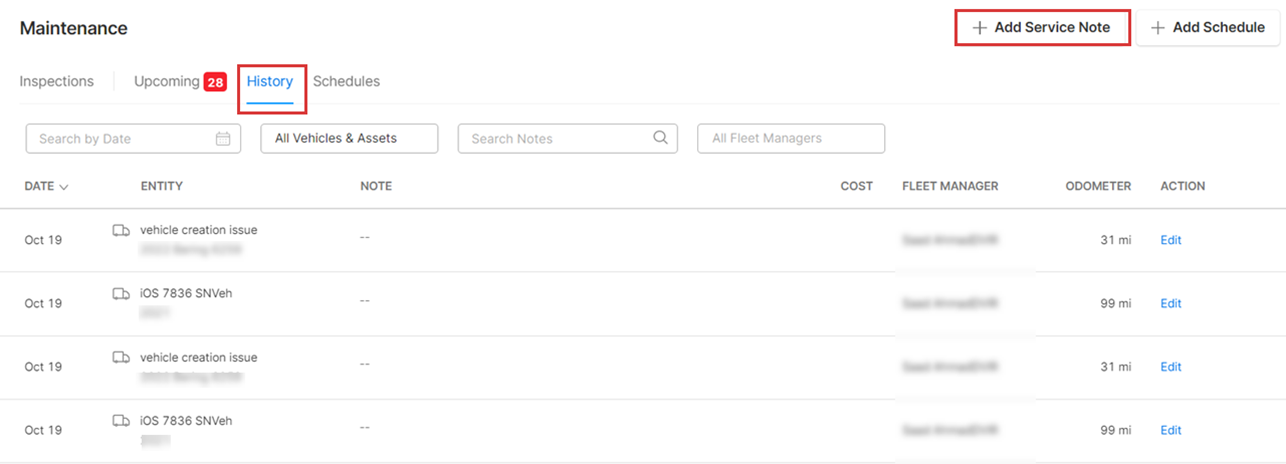
Task: Switch to the Inspections tab
Action: (57, 81)
